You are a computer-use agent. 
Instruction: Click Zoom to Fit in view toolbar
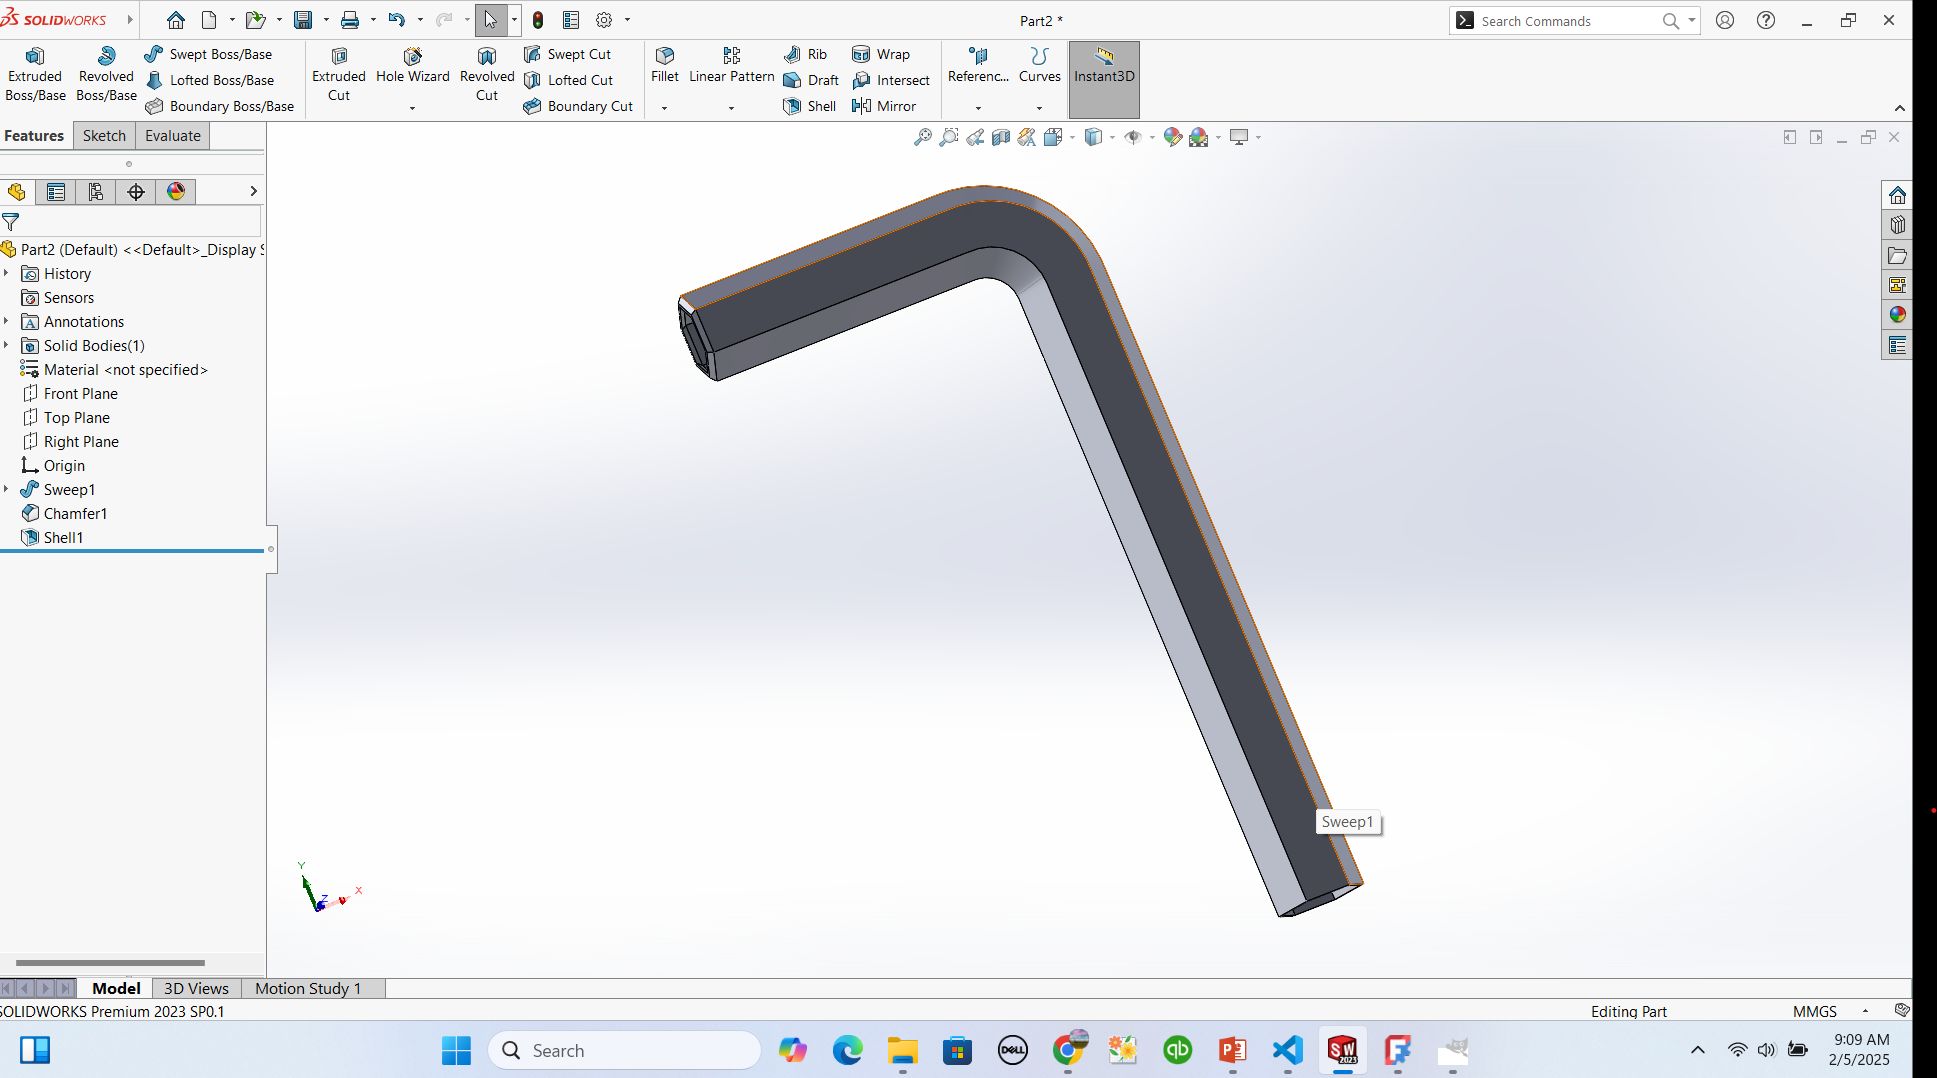click(x=923, y=137)
